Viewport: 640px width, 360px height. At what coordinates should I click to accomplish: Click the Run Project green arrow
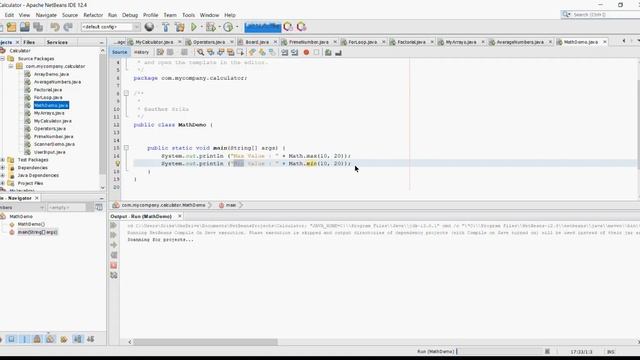pos(194,27)
